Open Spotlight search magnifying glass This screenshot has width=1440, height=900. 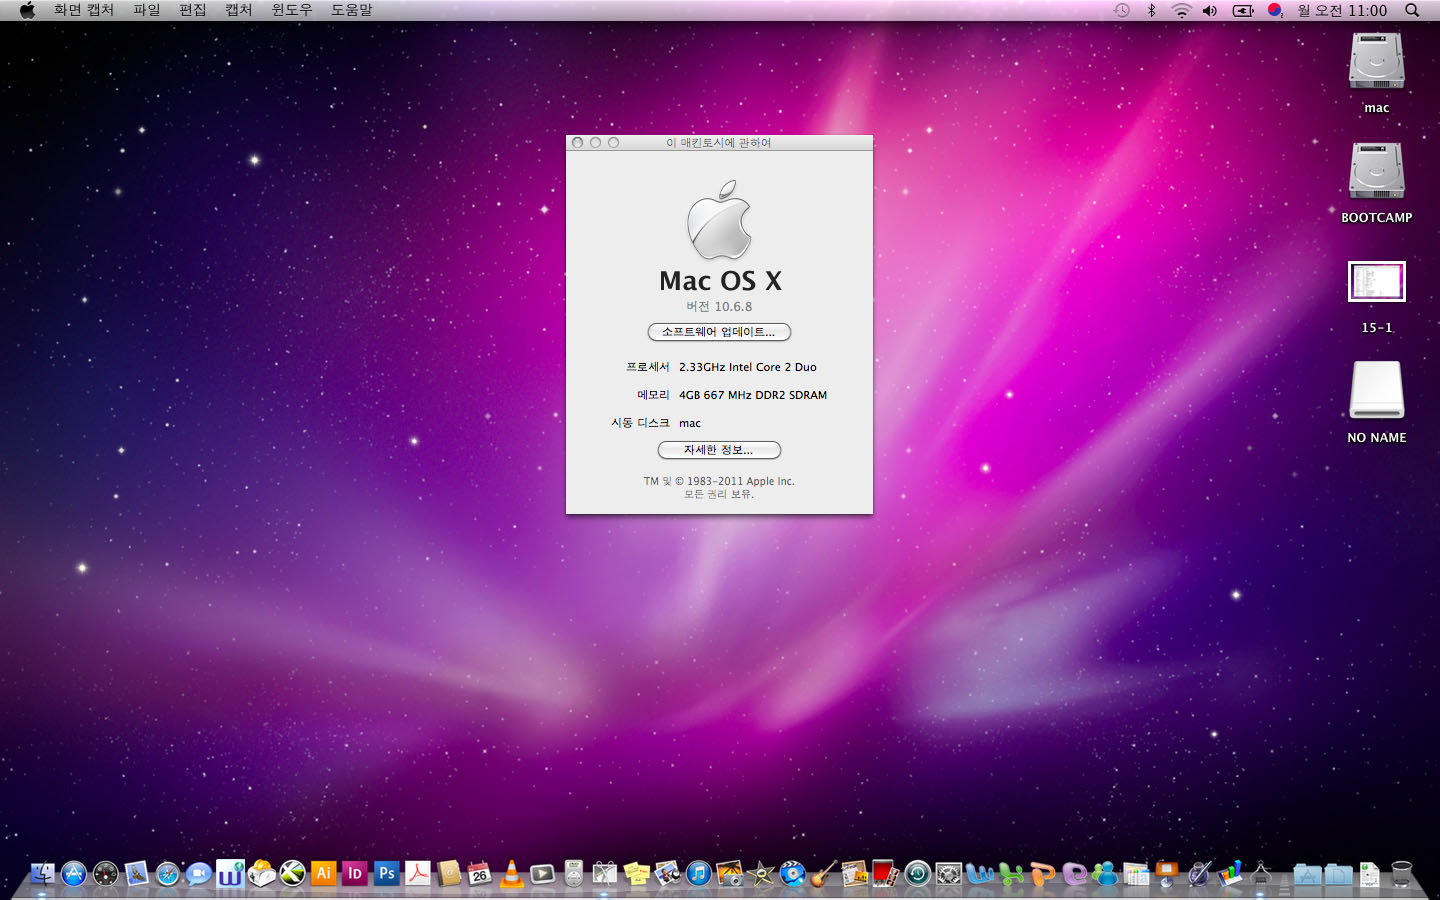(1412, 10)
